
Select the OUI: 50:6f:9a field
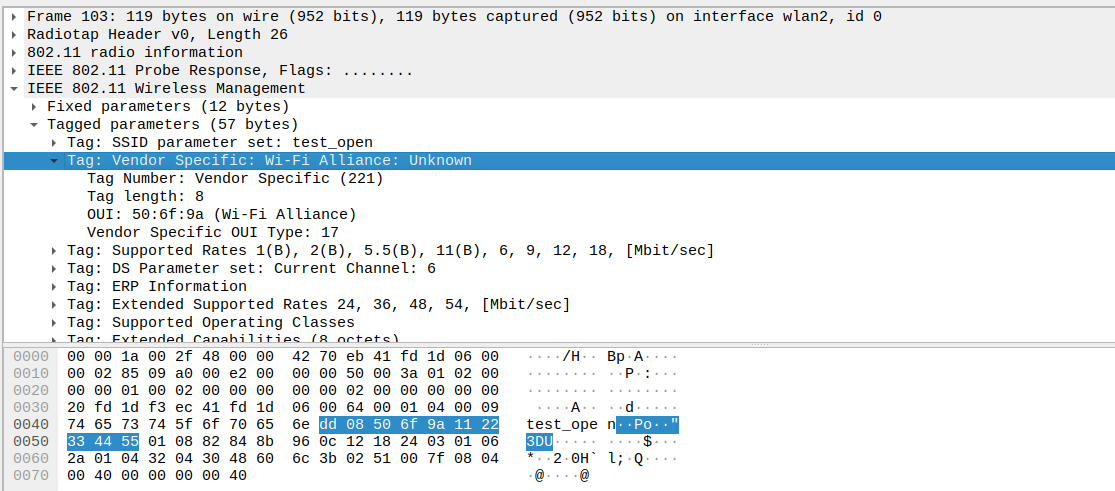[x=221, y=215]
